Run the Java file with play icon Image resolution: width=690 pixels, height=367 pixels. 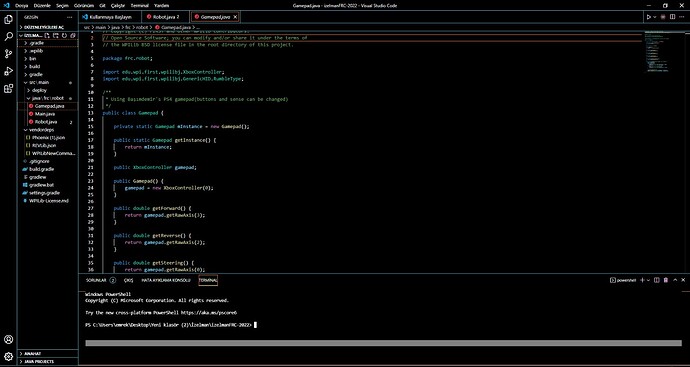point(649,17)
